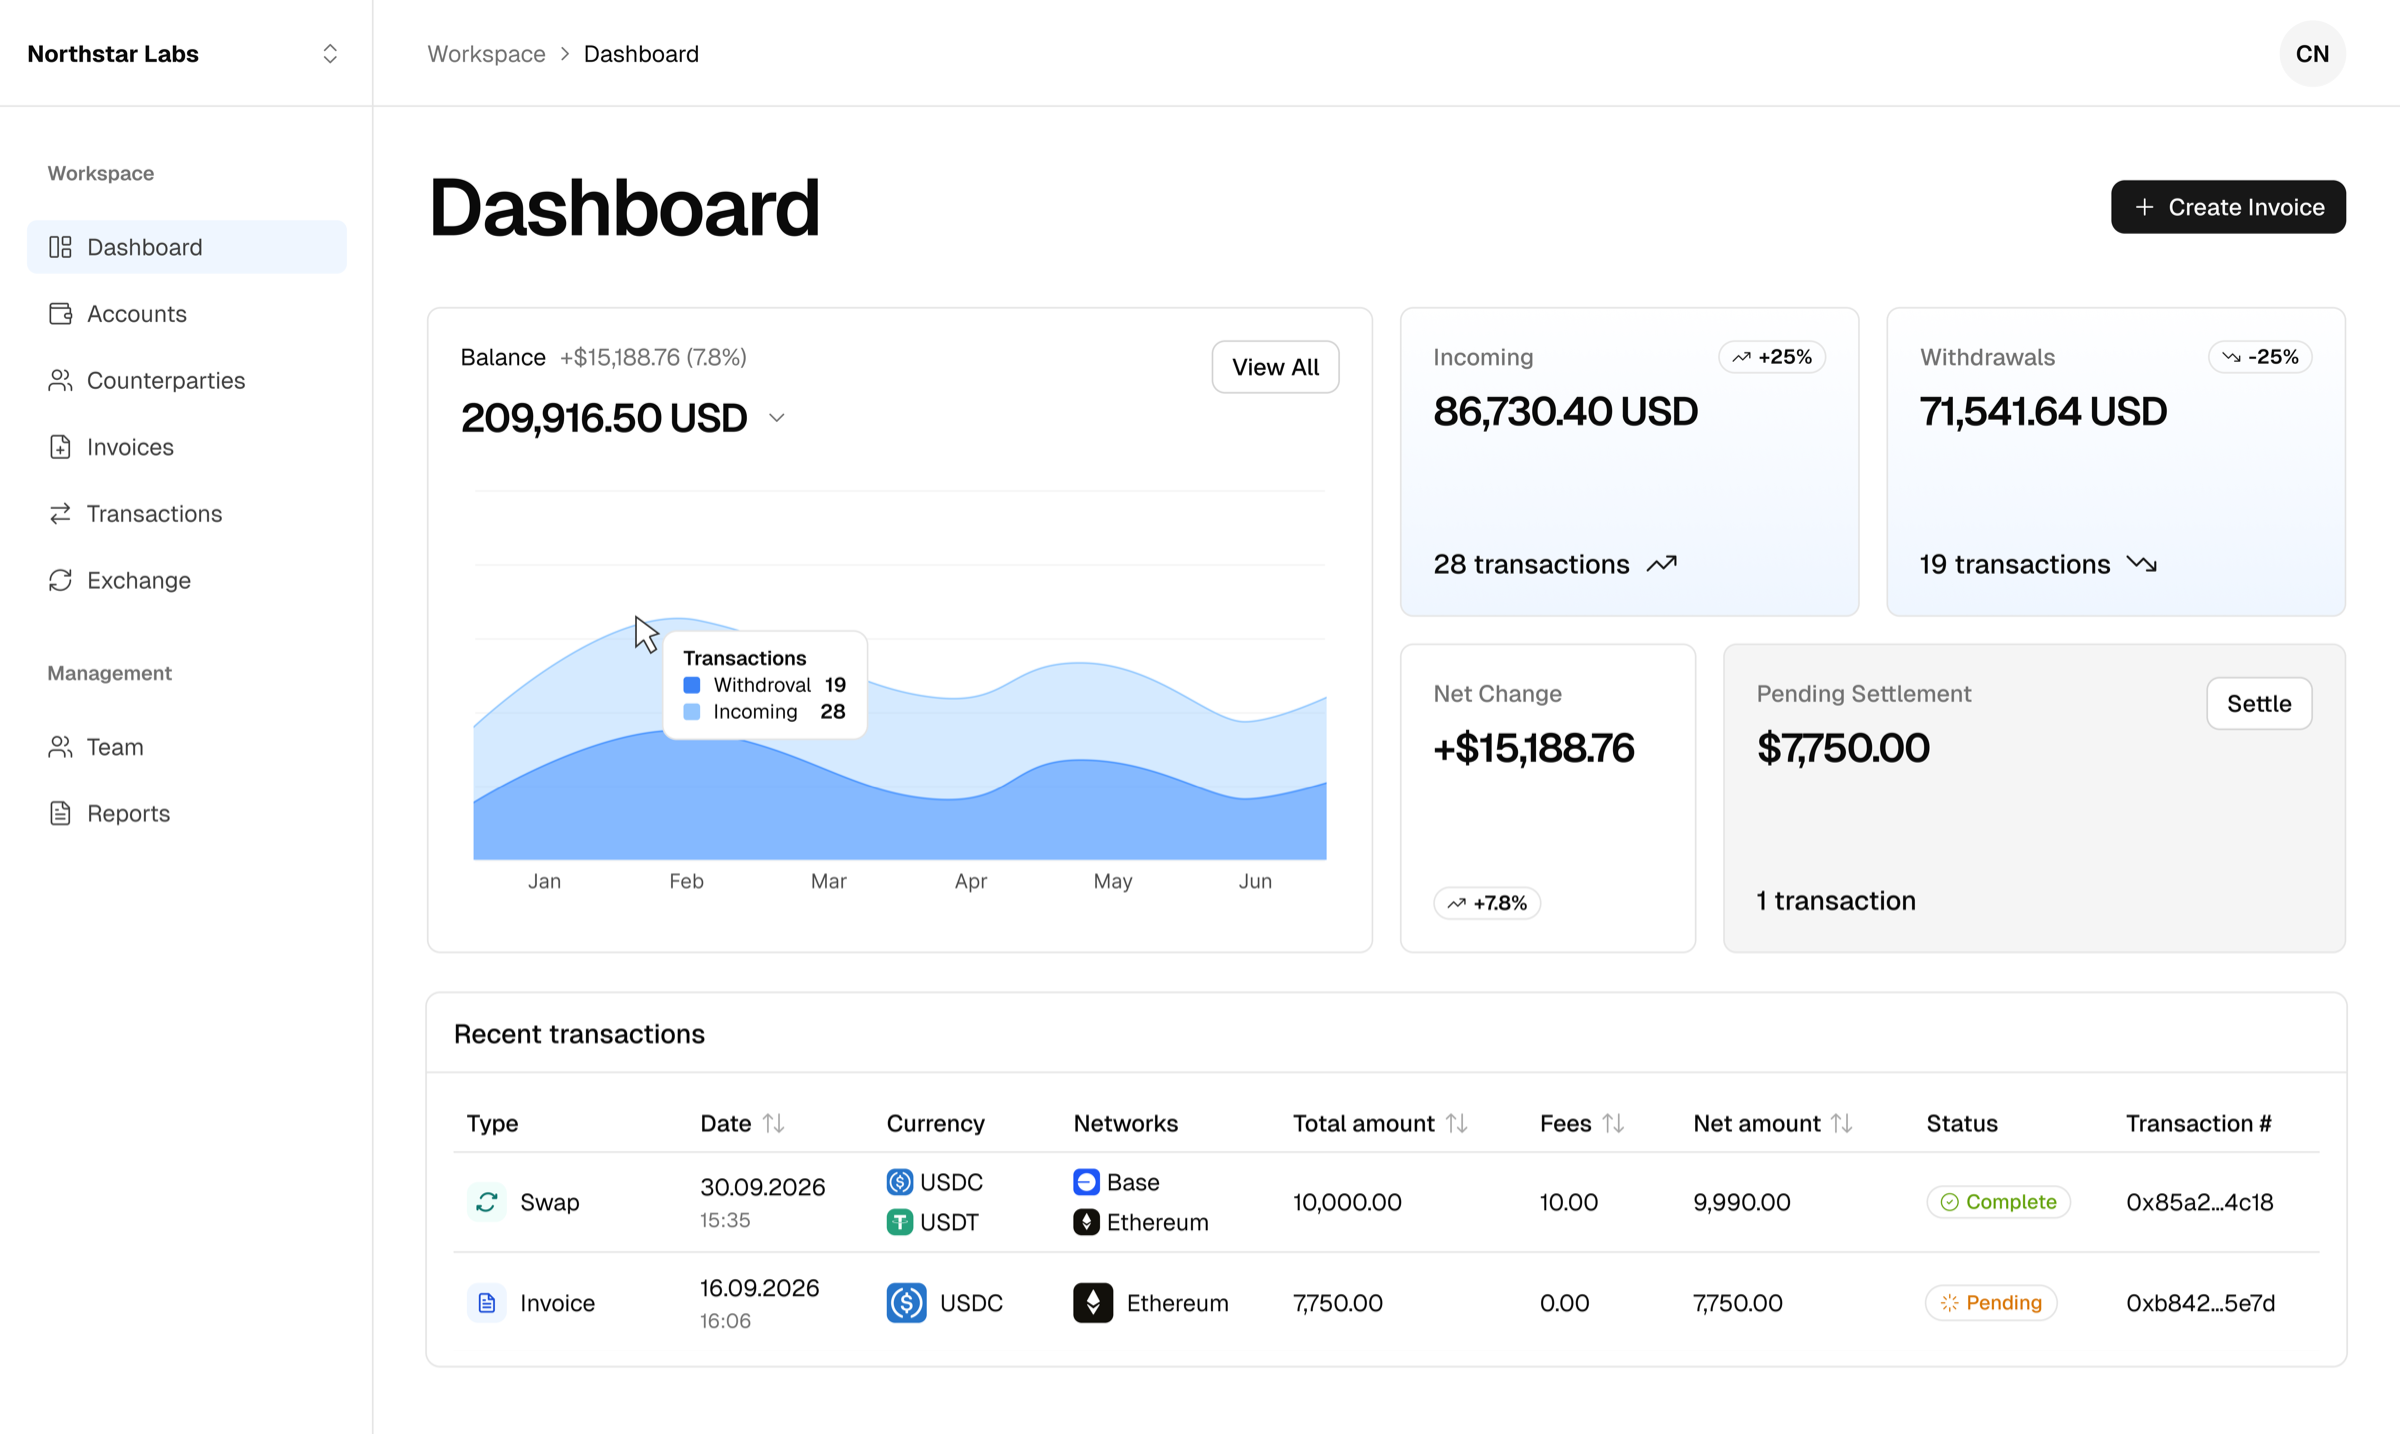This screenshot has height=1434, width=2400.
Task: Click the downward trend arrow beside 19 transactions
Action: (x=2142, y=564)
